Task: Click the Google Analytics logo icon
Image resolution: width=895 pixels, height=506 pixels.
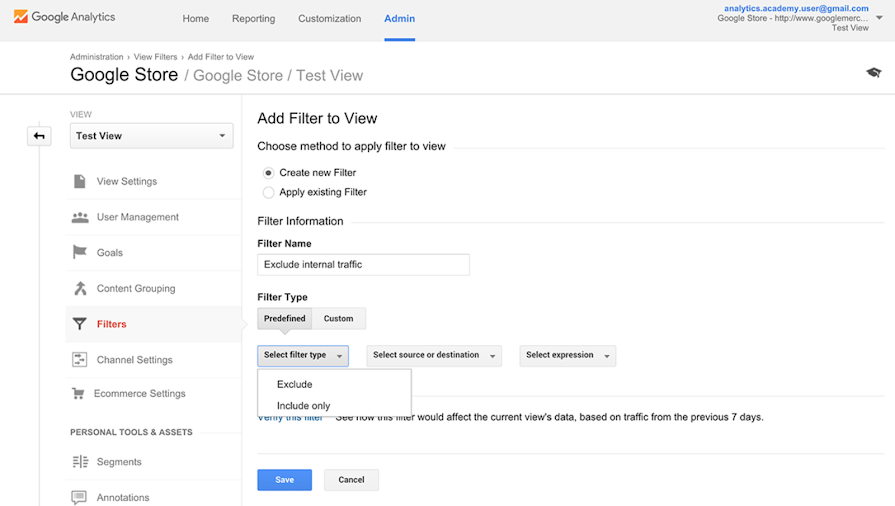Action: click(20, 17)
